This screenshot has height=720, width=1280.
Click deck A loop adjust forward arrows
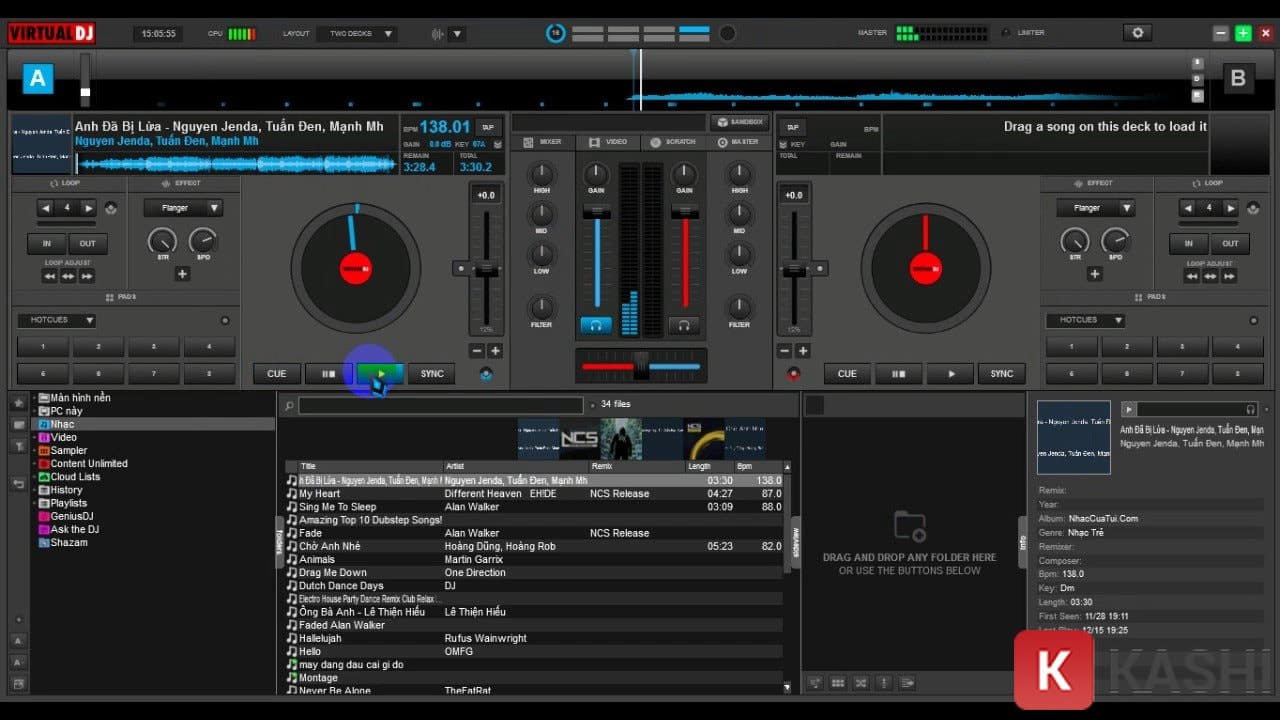pos(87,276)
